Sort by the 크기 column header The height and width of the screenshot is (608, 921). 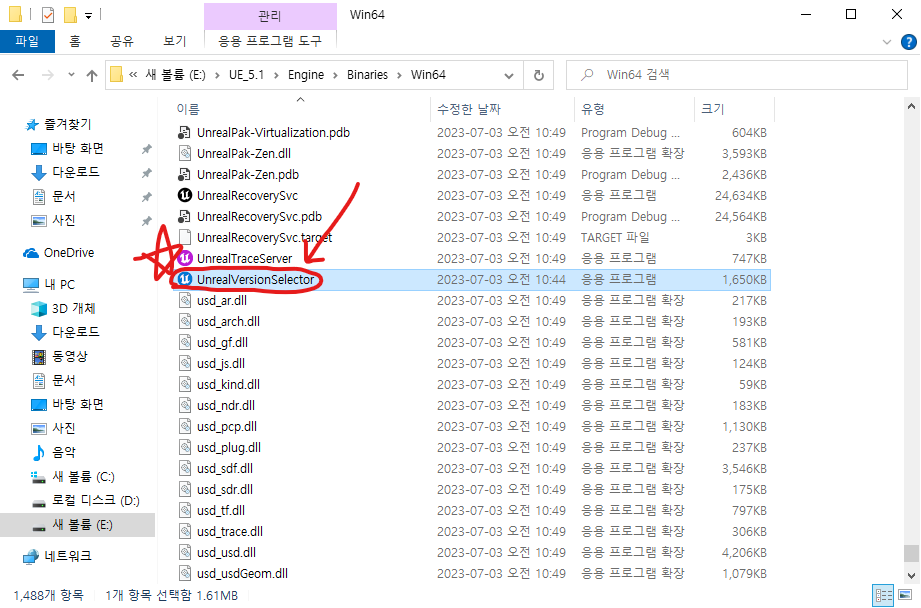(712, 109)
